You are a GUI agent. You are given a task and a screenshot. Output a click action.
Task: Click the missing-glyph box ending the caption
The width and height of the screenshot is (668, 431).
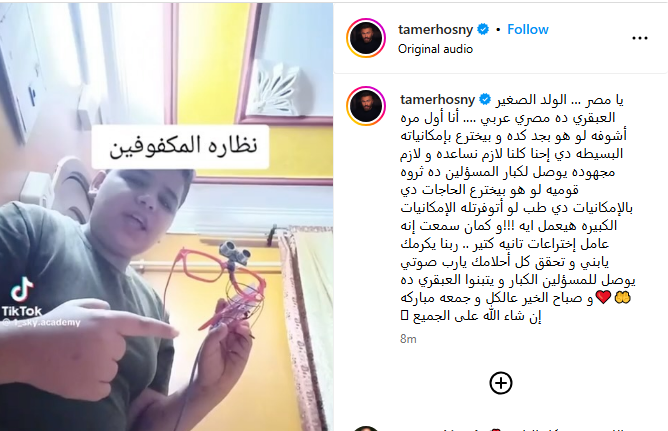tap(405, 316)
